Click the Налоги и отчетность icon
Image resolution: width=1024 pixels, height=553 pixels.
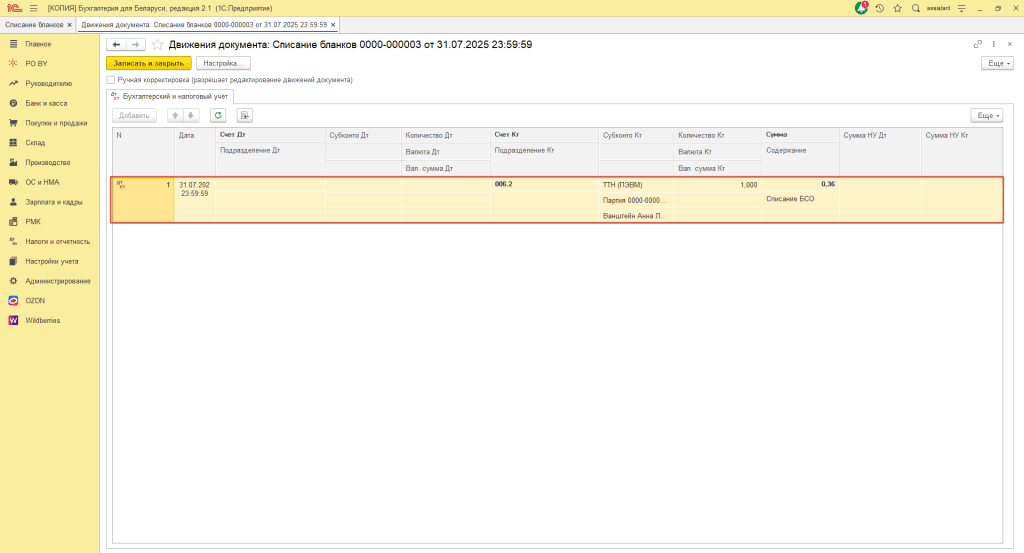[13, 242]
